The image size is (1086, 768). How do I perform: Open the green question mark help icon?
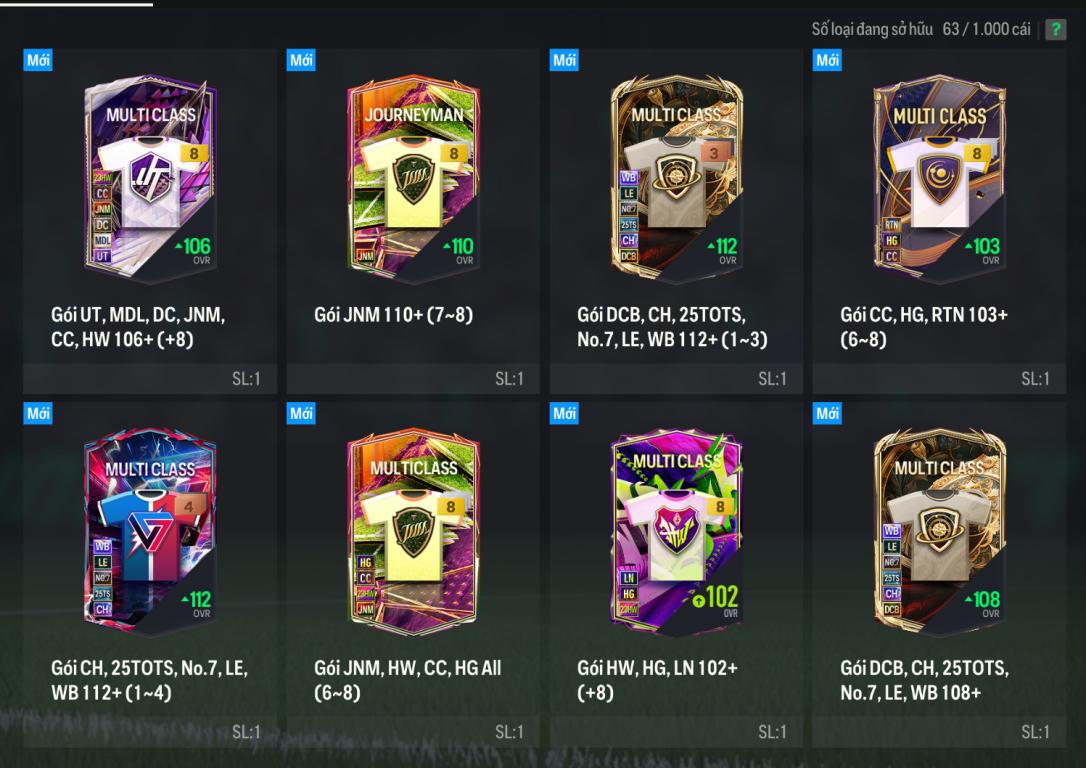click(1056, 30)
